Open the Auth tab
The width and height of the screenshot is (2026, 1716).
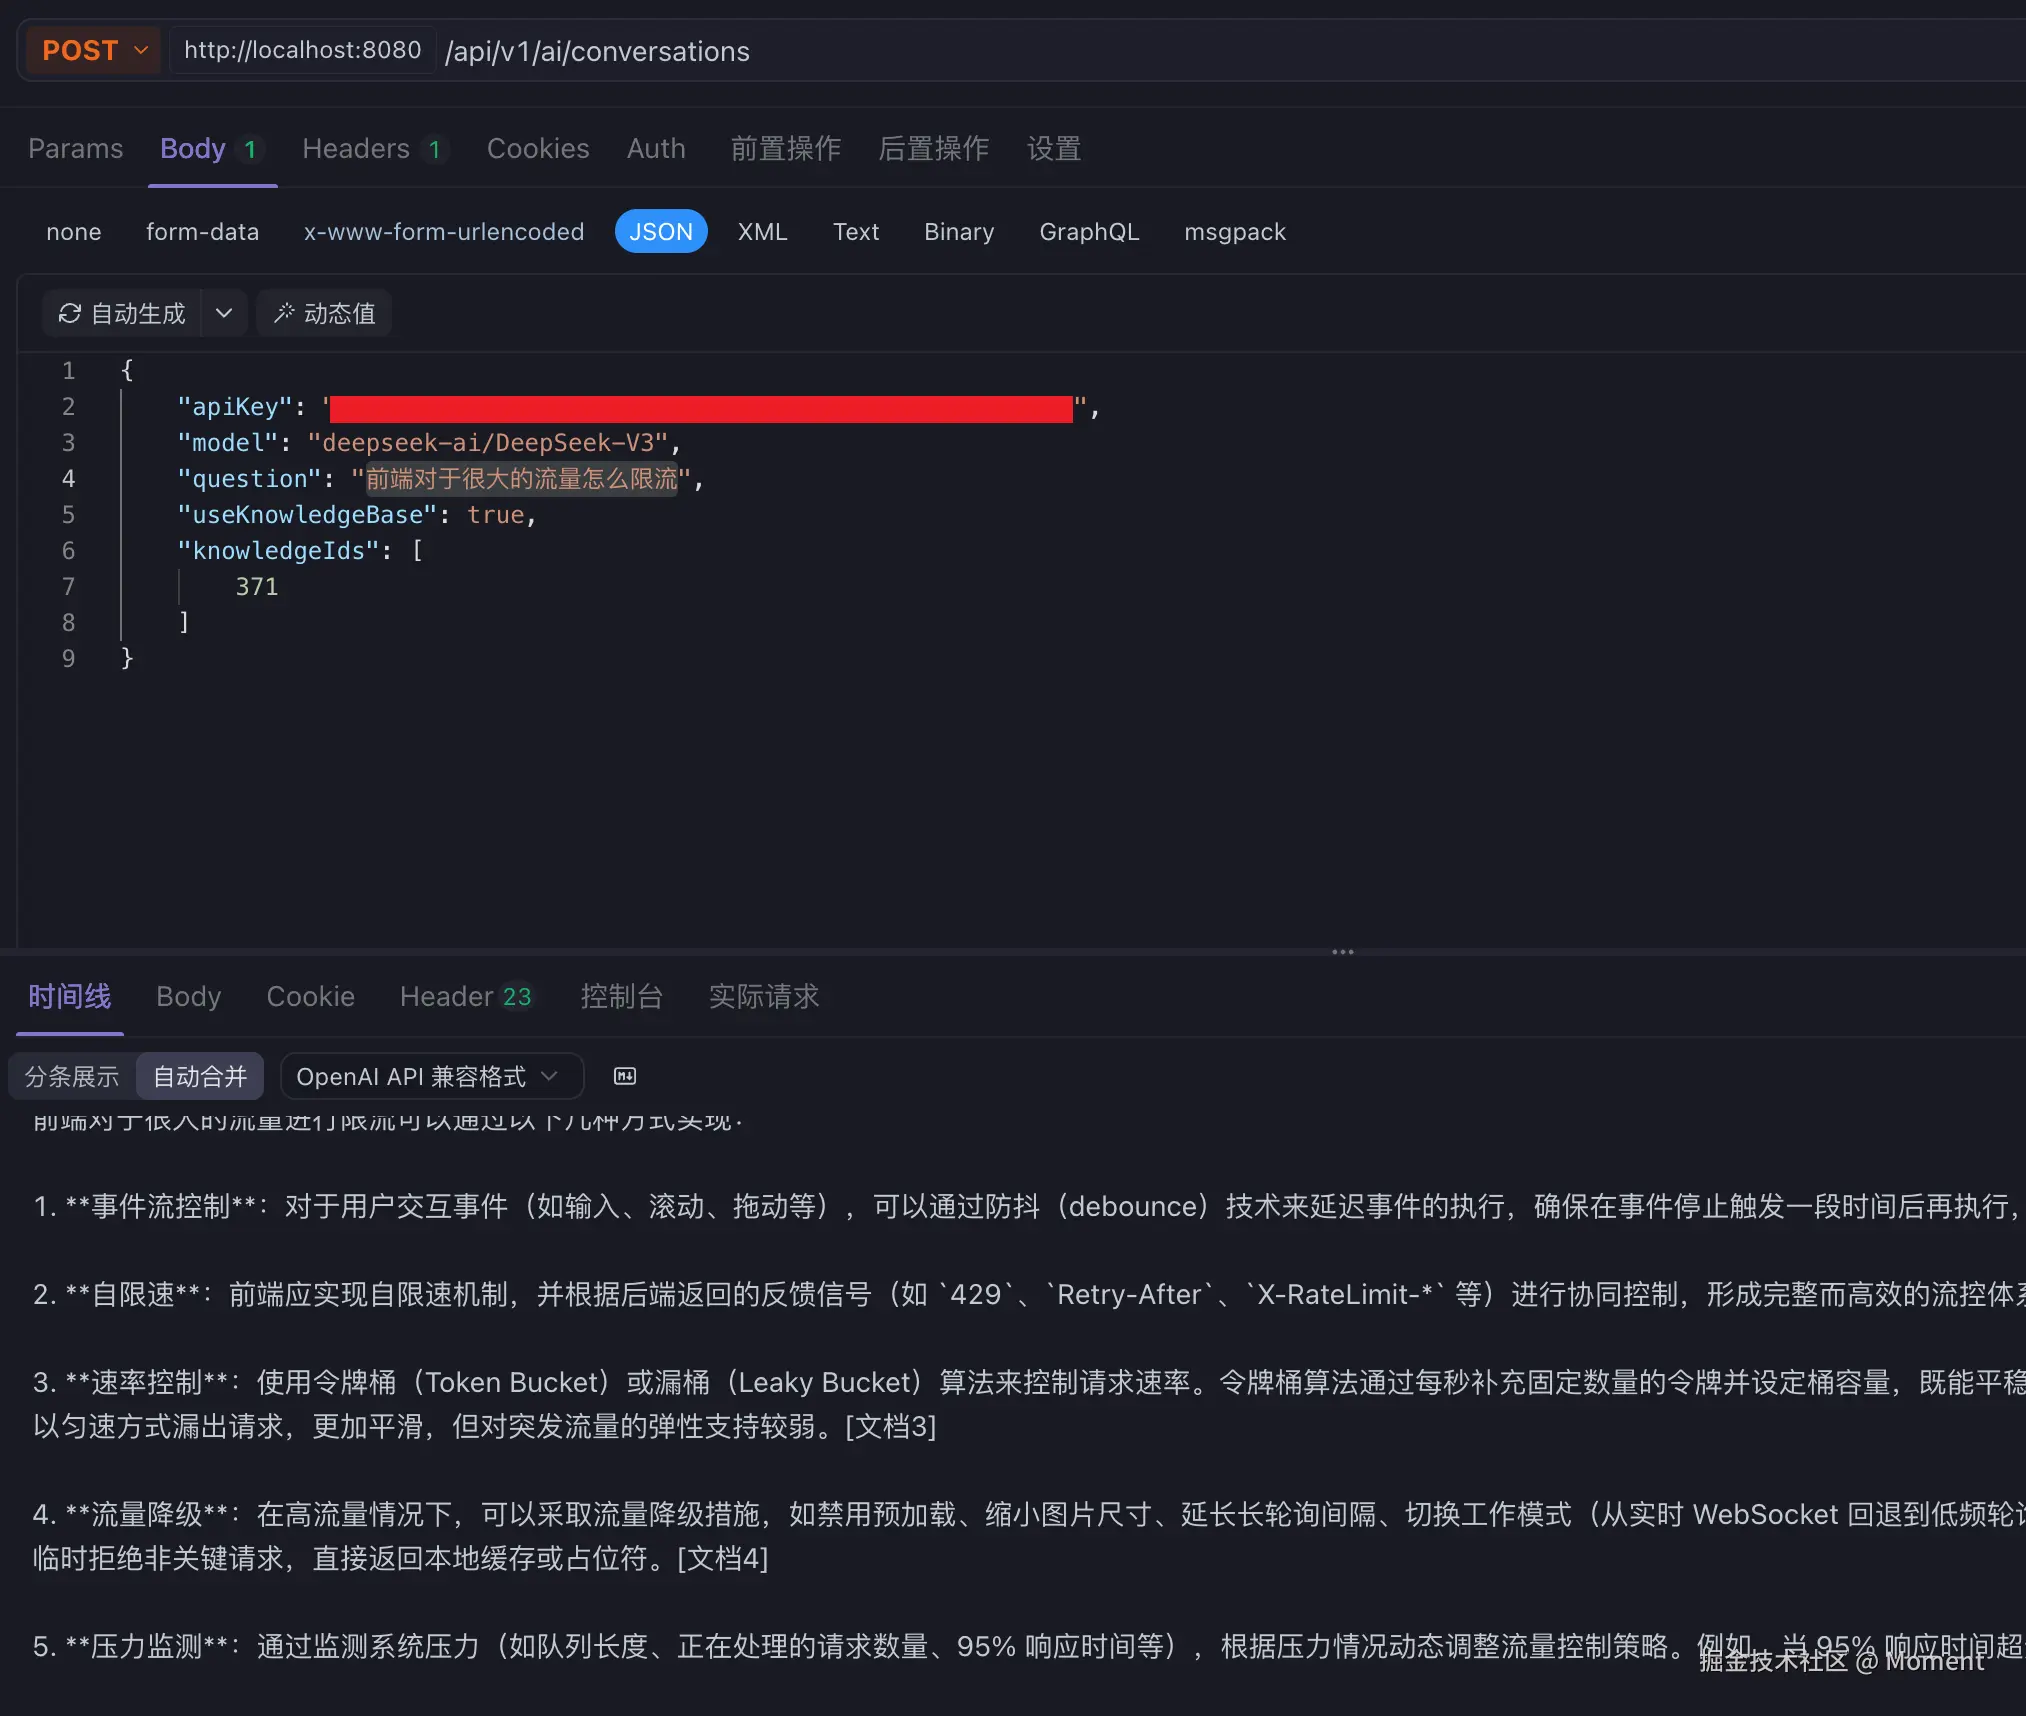point(655,148)
